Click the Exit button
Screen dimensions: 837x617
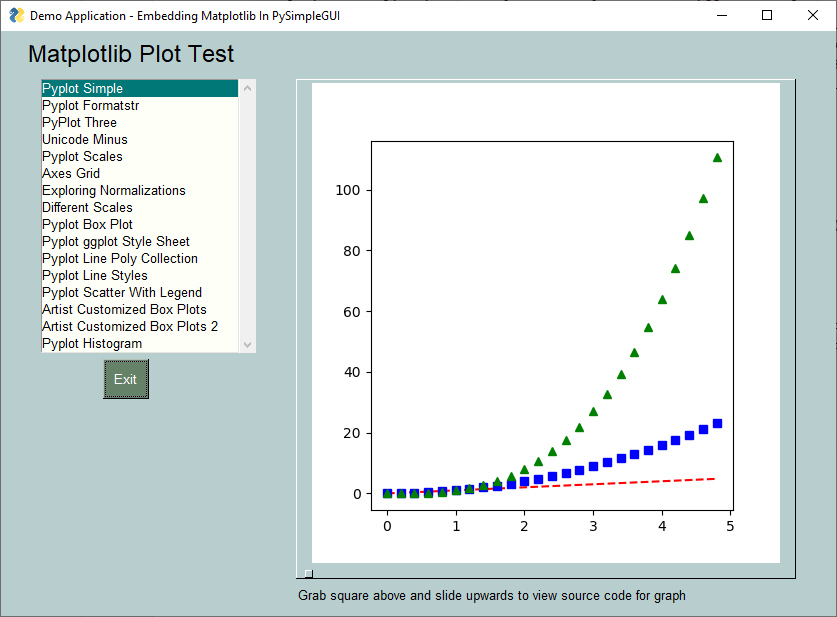[125, 379]
